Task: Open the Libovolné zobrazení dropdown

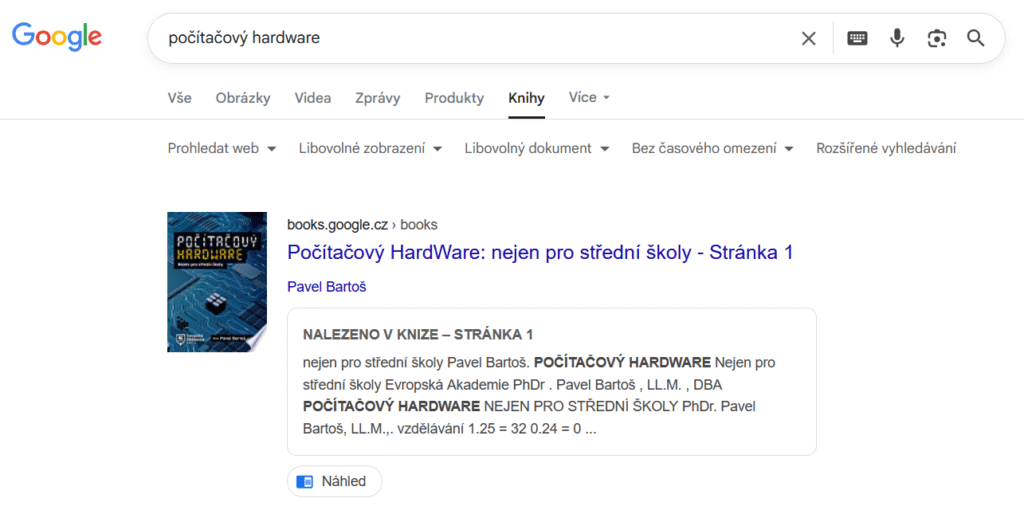Action: (370, 148)
